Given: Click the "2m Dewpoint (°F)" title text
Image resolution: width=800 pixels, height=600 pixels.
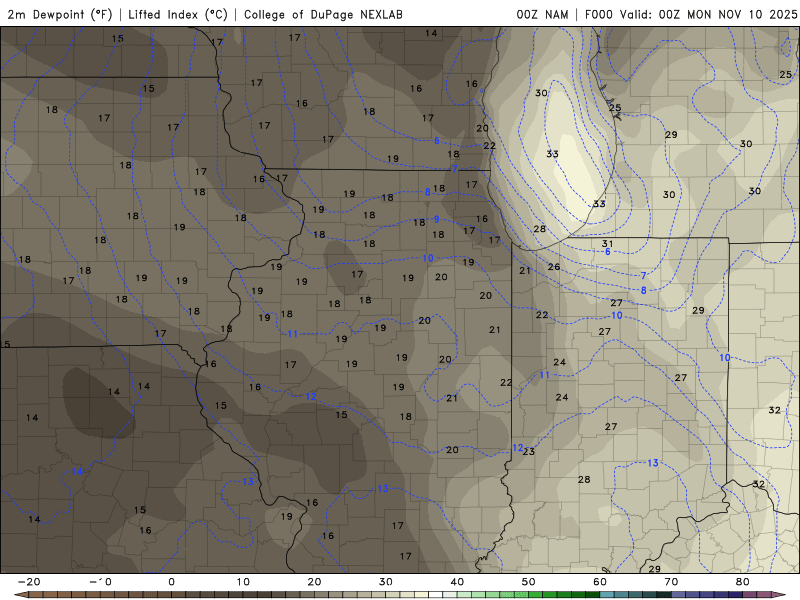Looking at the screenshot, I should 60,14.
